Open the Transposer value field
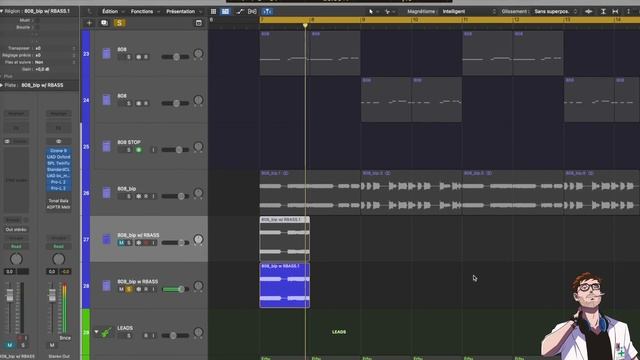Viewport: 640px width, 360px height. pyautogui.click(x=55, y=48)
